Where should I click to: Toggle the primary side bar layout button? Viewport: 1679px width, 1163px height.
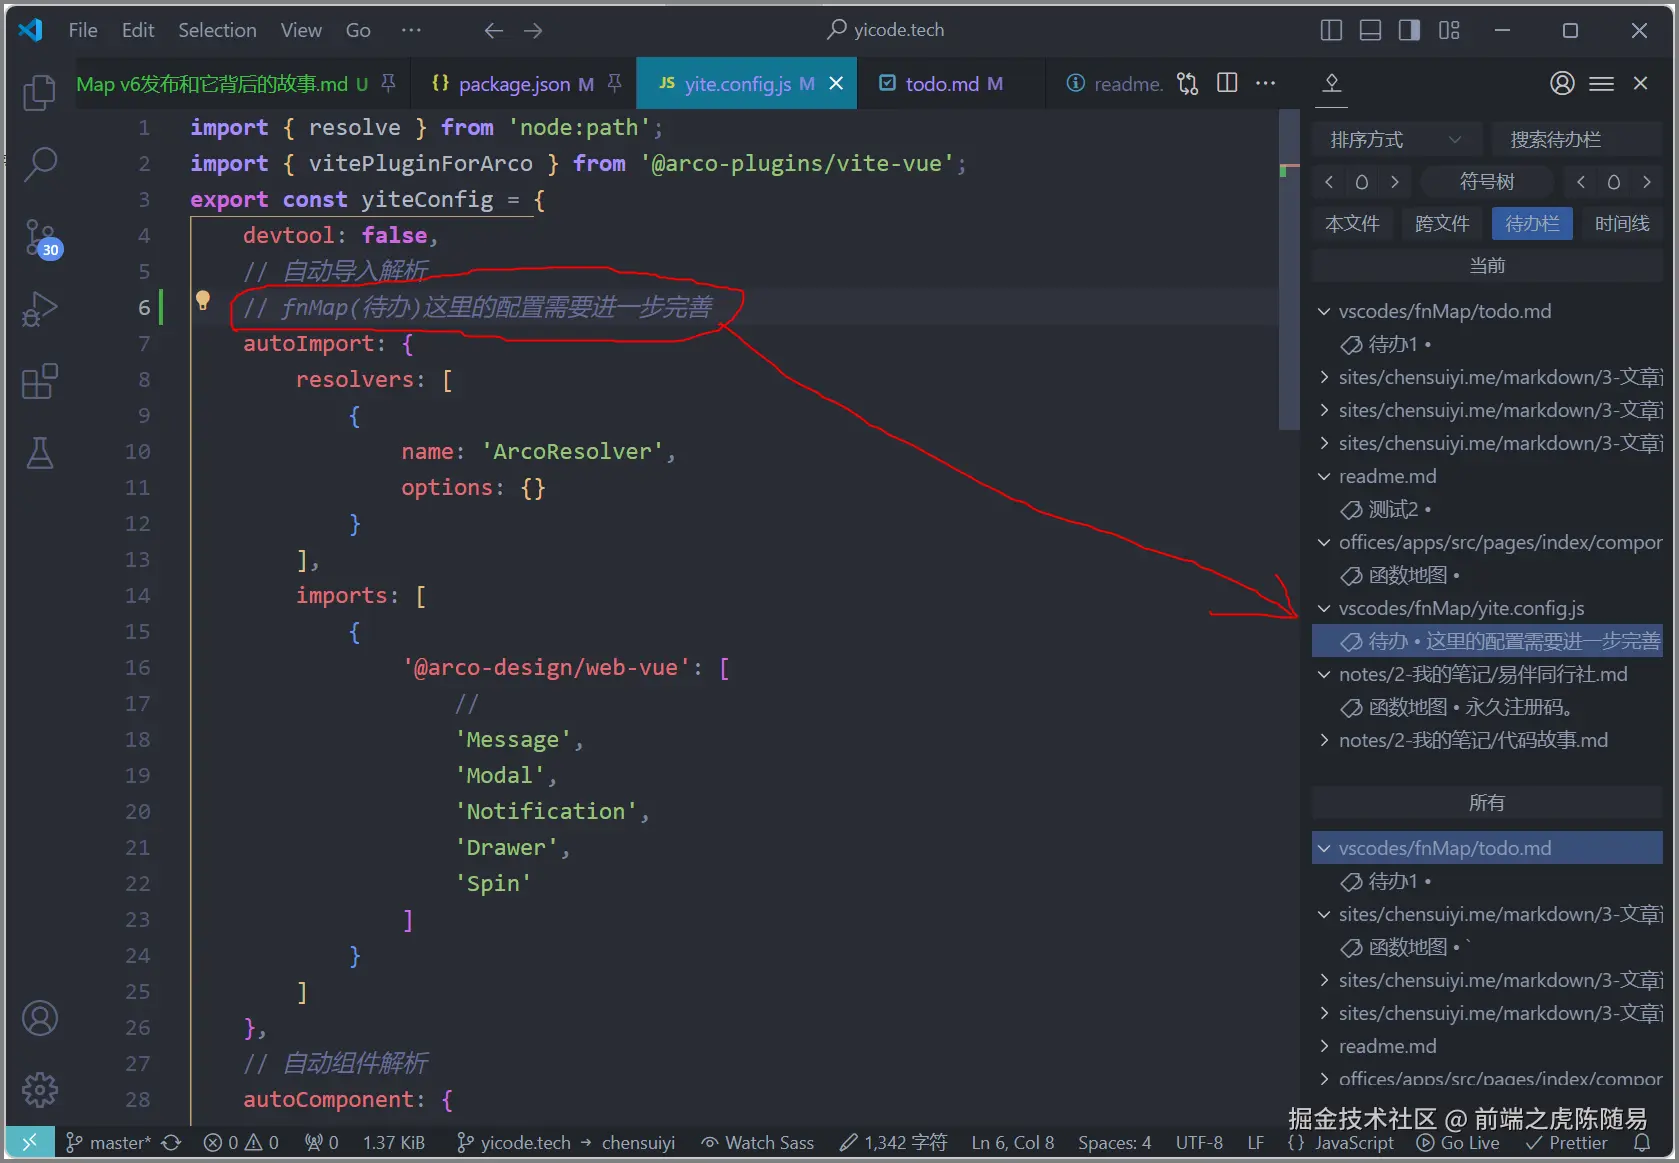[x=1331, y=31]
